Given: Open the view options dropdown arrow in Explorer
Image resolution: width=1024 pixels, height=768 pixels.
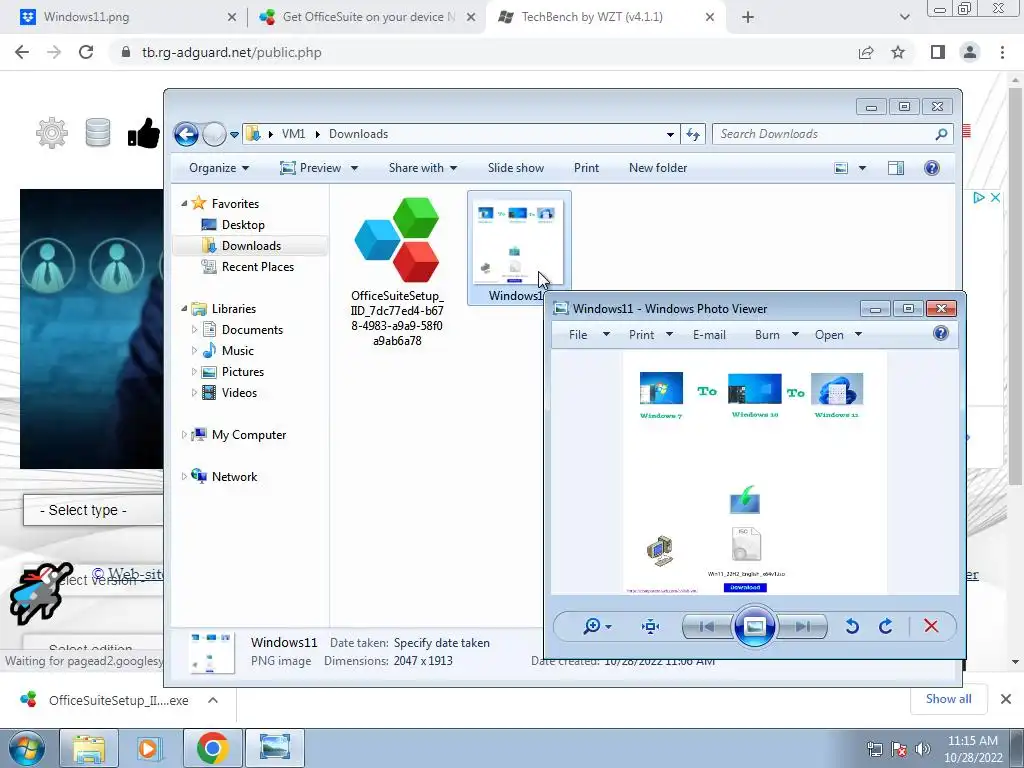Looking at the screenshot, I should 862,168.
